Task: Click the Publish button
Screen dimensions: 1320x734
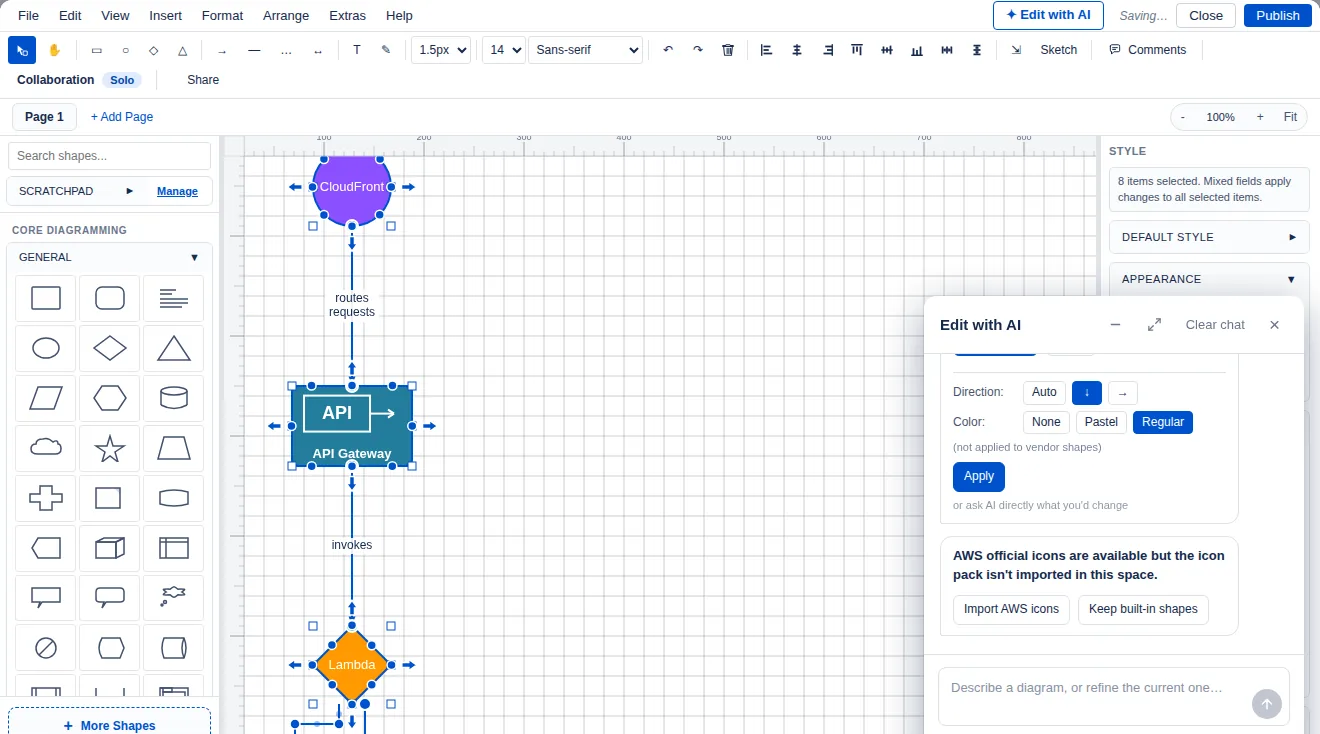Action: pyautogui.click(x=1278, y=15)
